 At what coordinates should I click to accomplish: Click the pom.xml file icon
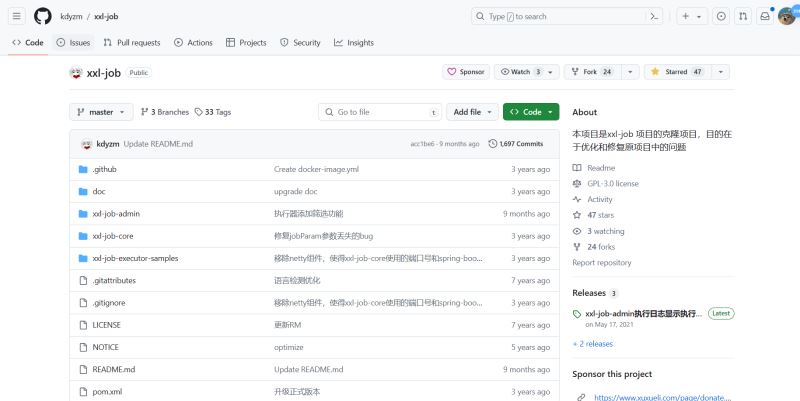(83, 392)
